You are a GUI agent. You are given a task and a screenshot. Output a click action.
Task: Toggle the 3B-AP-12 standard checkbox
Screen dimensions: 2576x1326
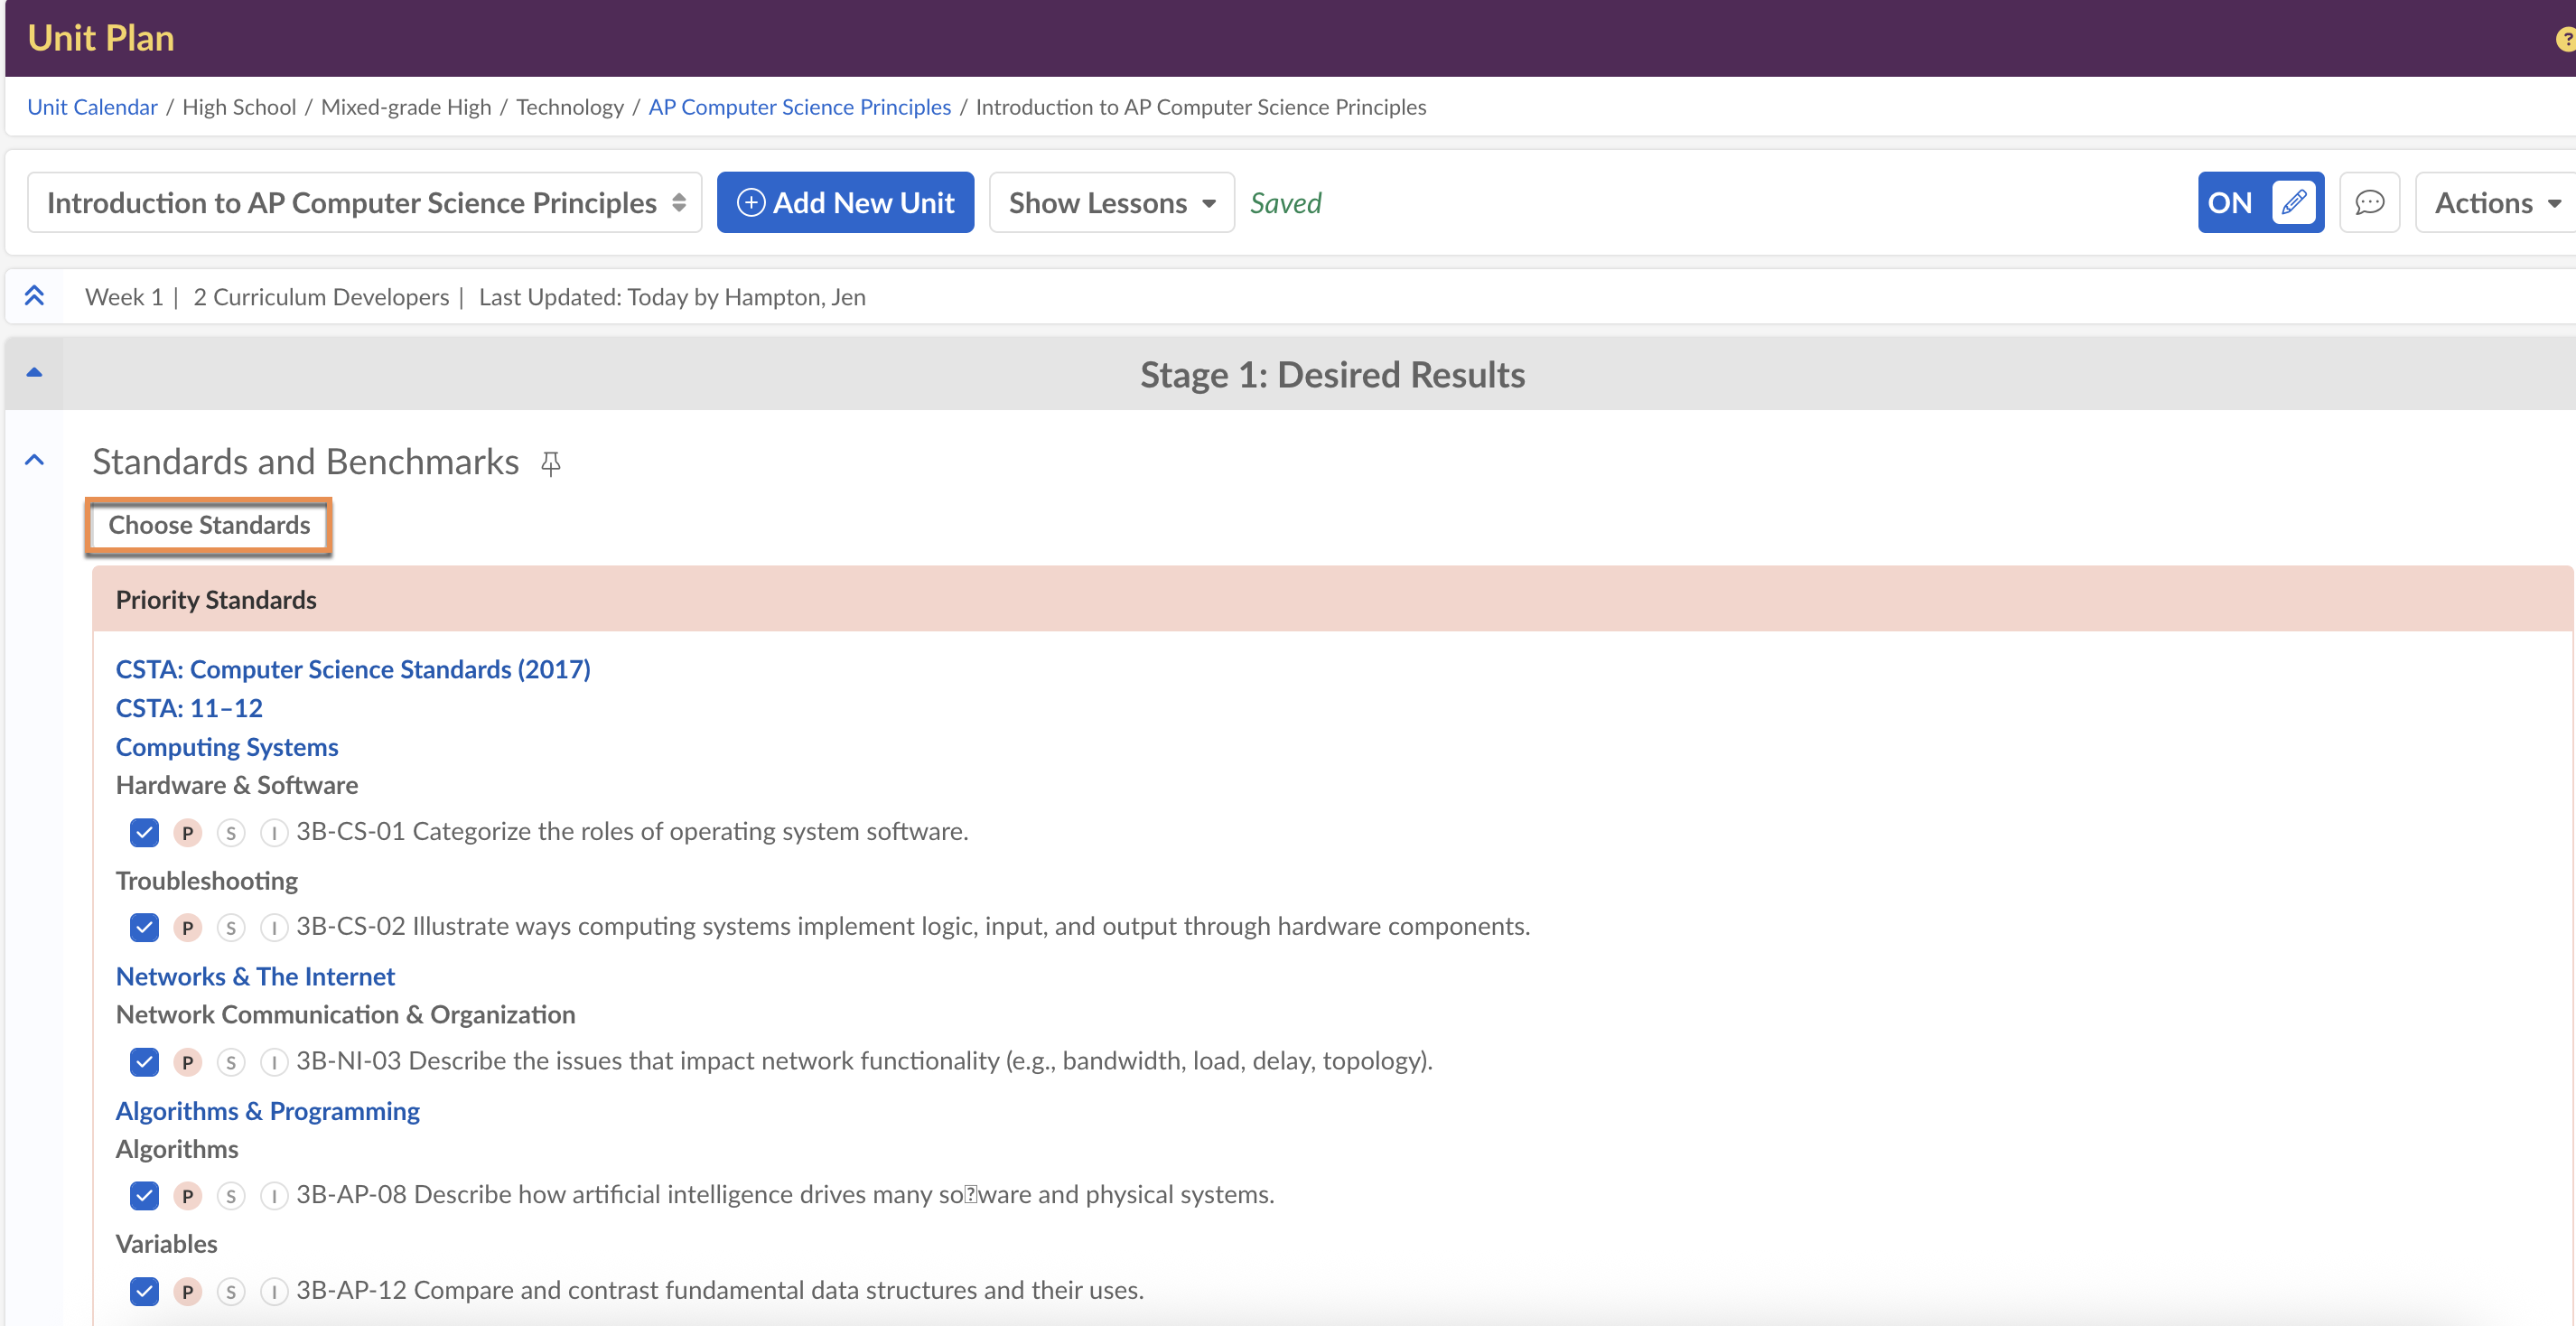click(x=144, y=1291)
